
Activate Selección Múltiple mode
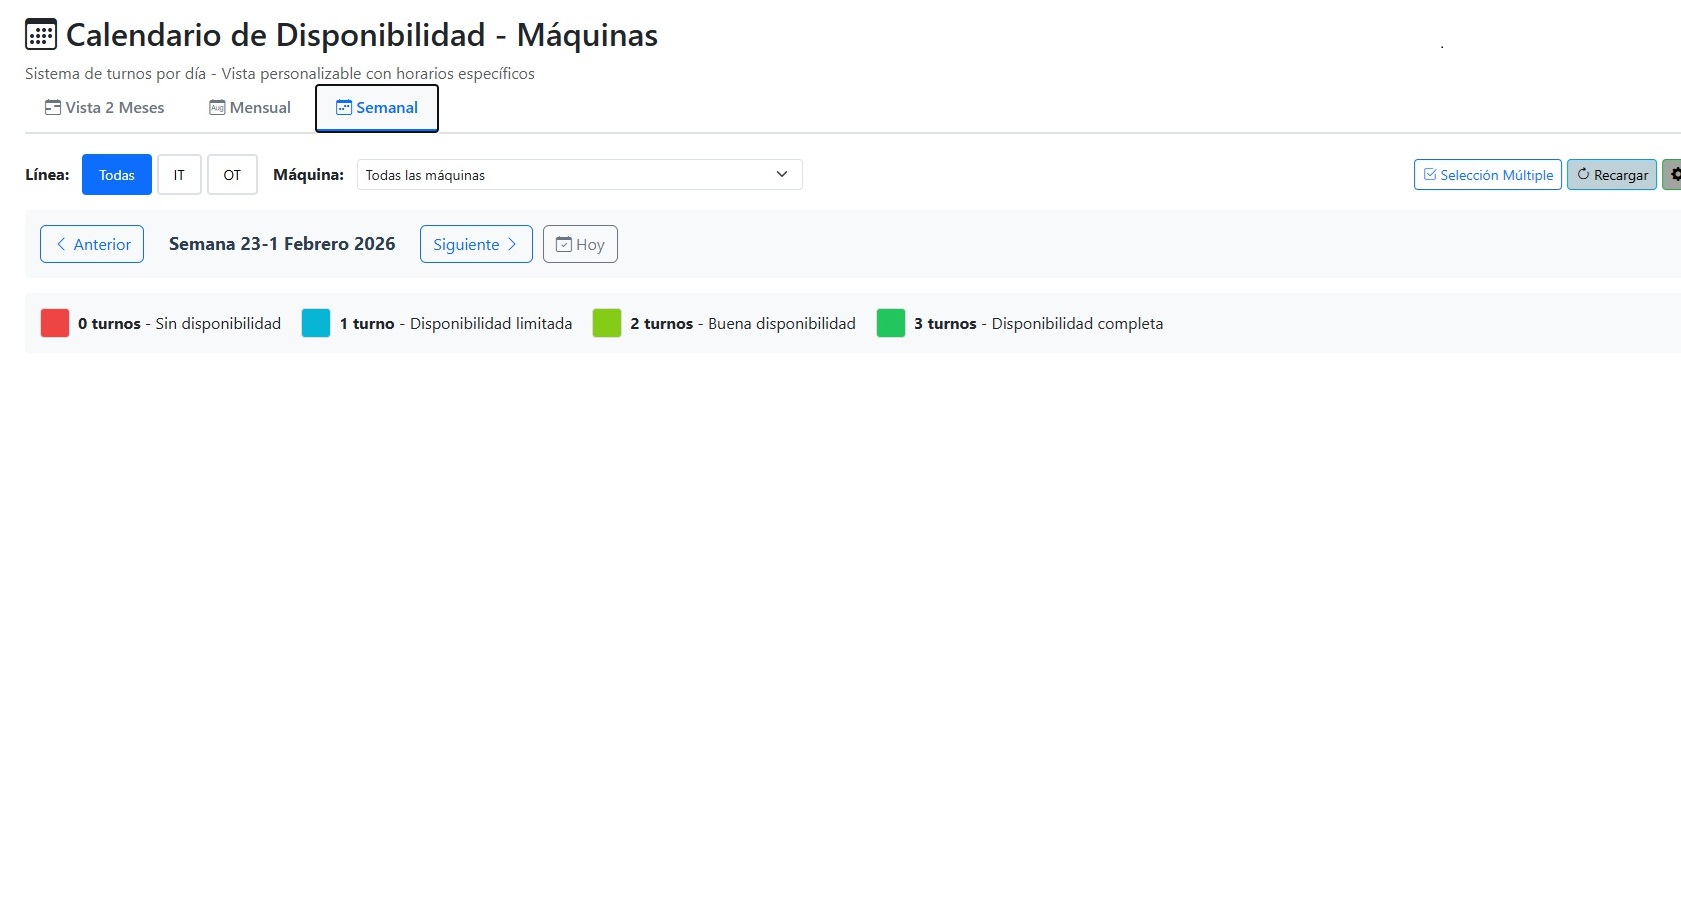[1487, 173]
